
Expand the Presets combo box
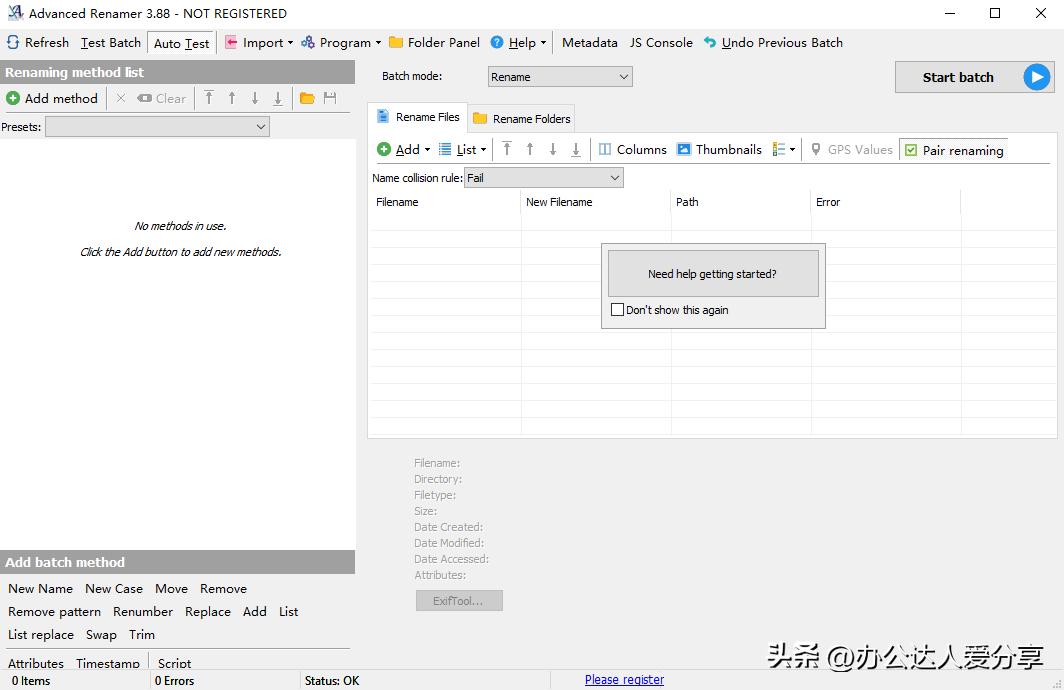coord(158,127)
